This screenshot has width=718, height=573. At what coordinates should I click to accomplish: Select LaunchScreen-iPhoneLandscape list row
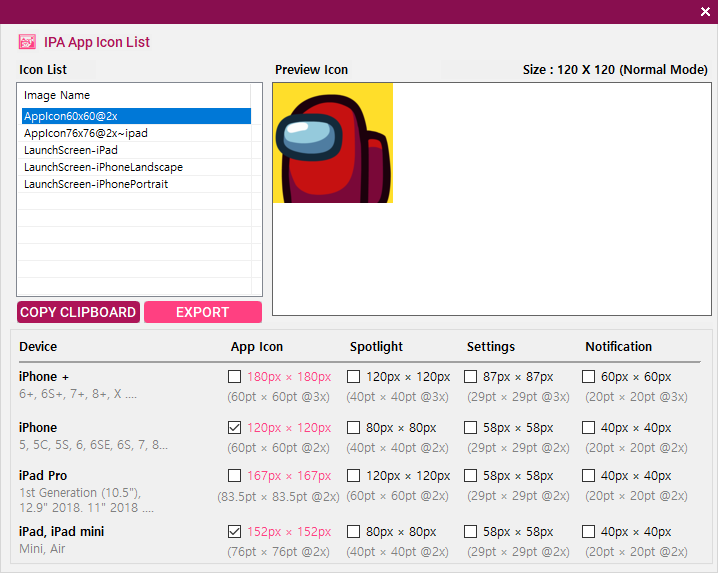(x=136, y=167)
